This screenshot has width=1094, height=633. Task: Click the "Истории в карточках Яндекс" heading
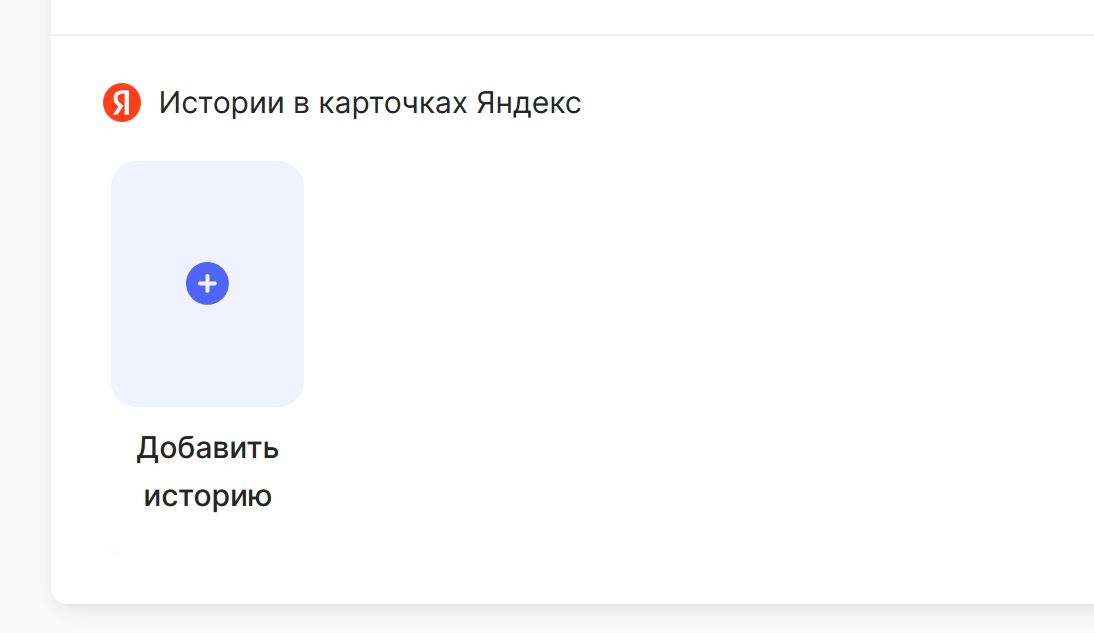click(x=370, y=103)
